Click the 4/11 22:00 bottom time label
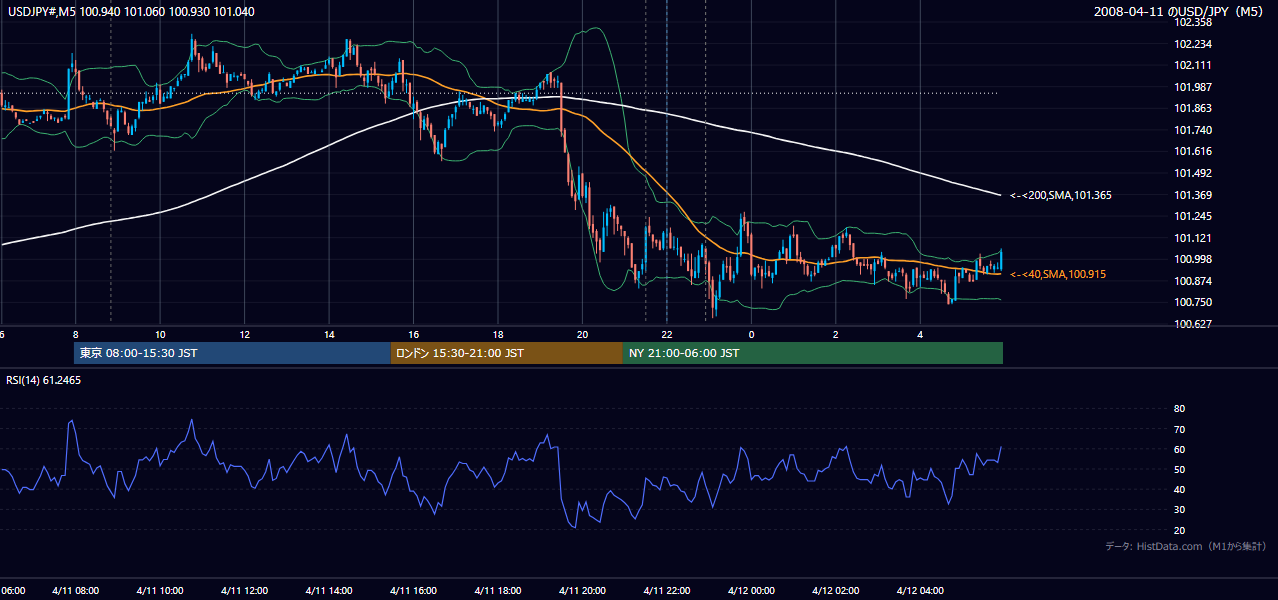This screenshot has width=1278, height=600. [x=667, y=591]
